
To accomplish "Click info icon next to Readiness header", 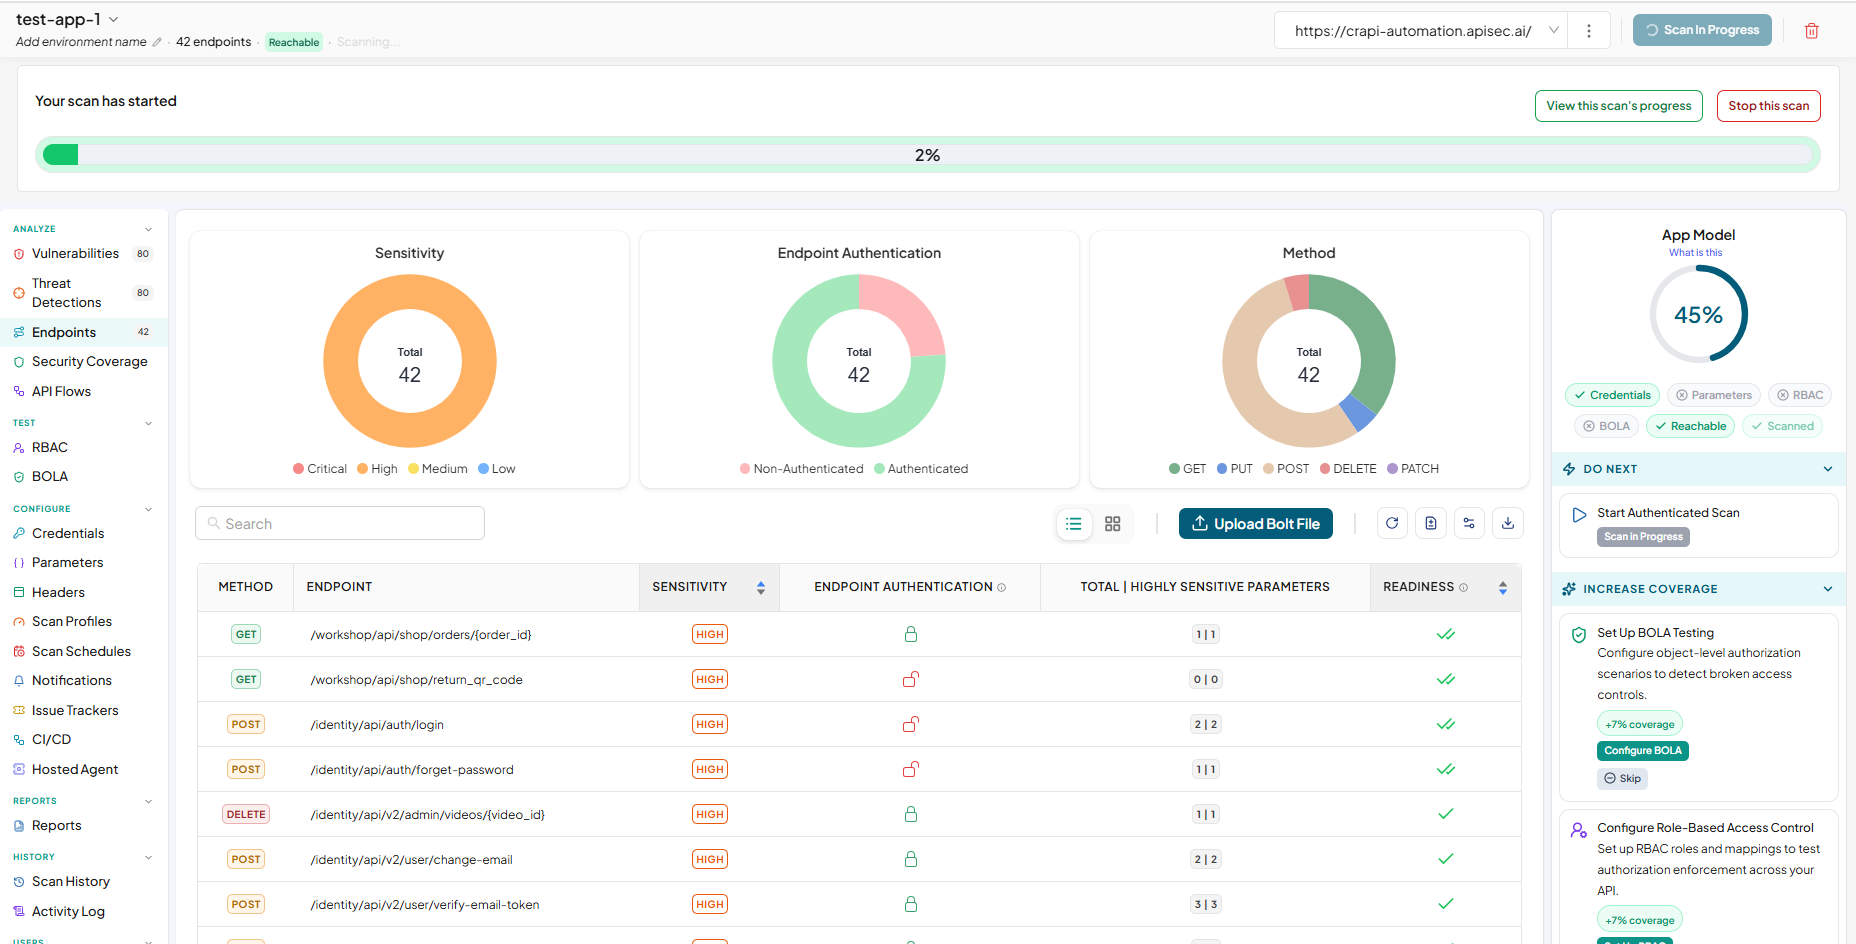I will click(x=1464, y=588).
